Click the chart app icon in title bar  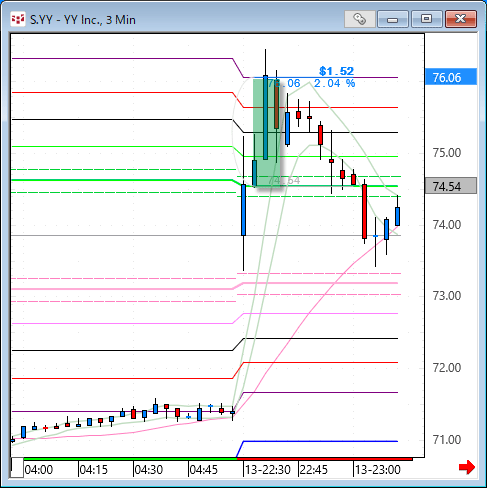[18, 19]
